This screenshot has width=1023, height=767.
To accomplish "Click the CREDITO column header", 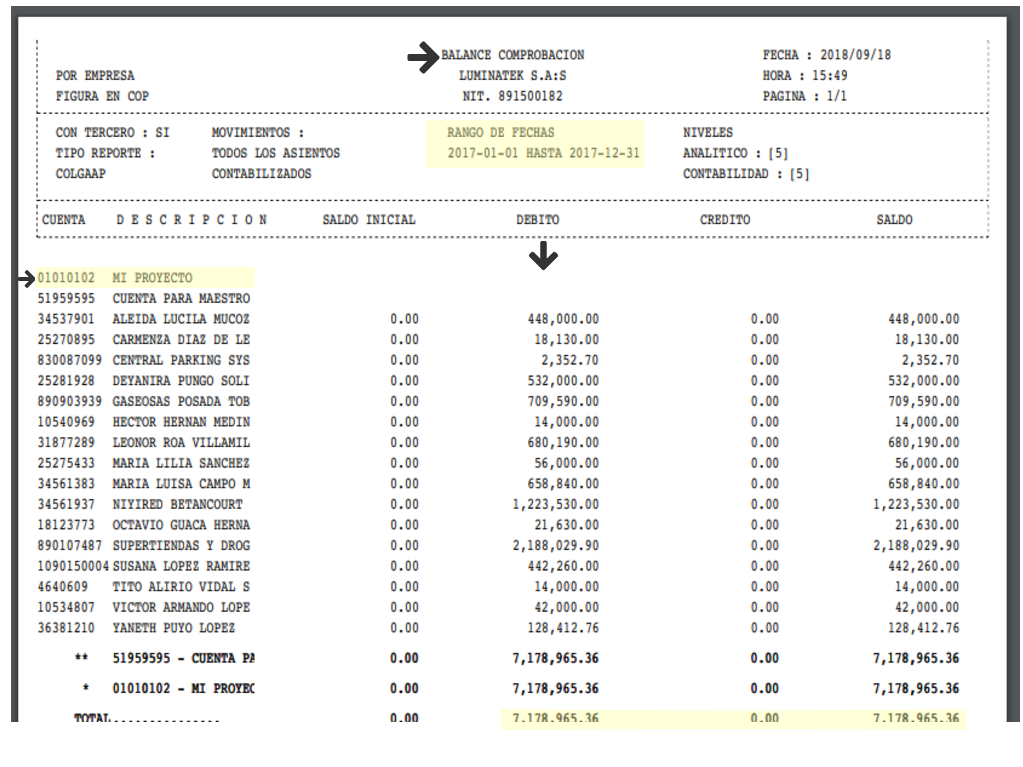I will 724,220.
